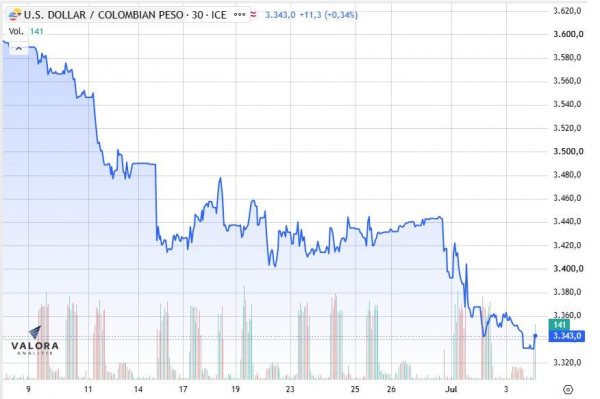The image size is (600, 399).
Task: Select the Vol. indicator label
Action: pos(16,31)
